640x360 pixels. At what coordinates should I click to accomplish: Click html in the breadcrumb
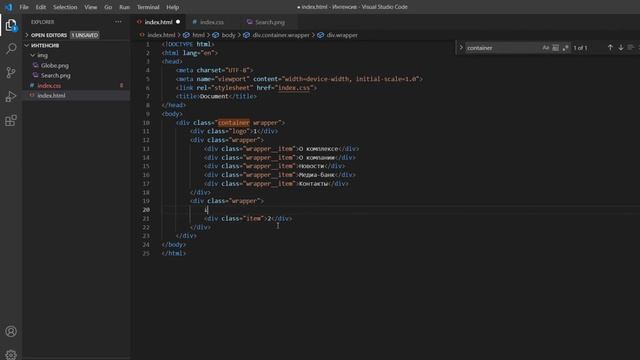point(198,35)
